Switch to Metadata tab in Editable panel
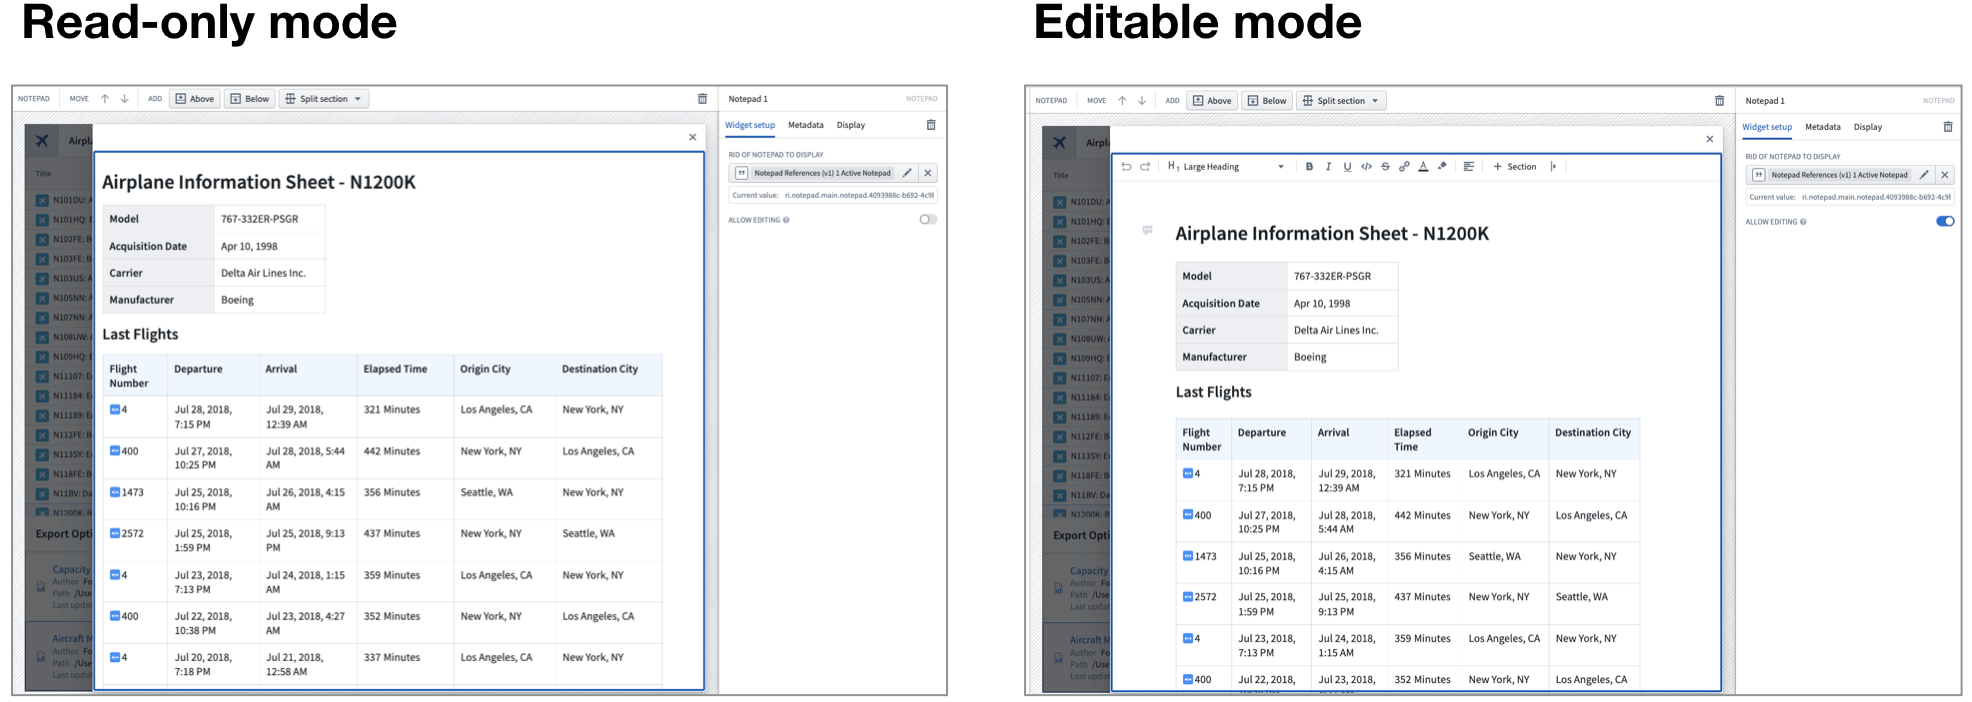 click(1823, 127)
